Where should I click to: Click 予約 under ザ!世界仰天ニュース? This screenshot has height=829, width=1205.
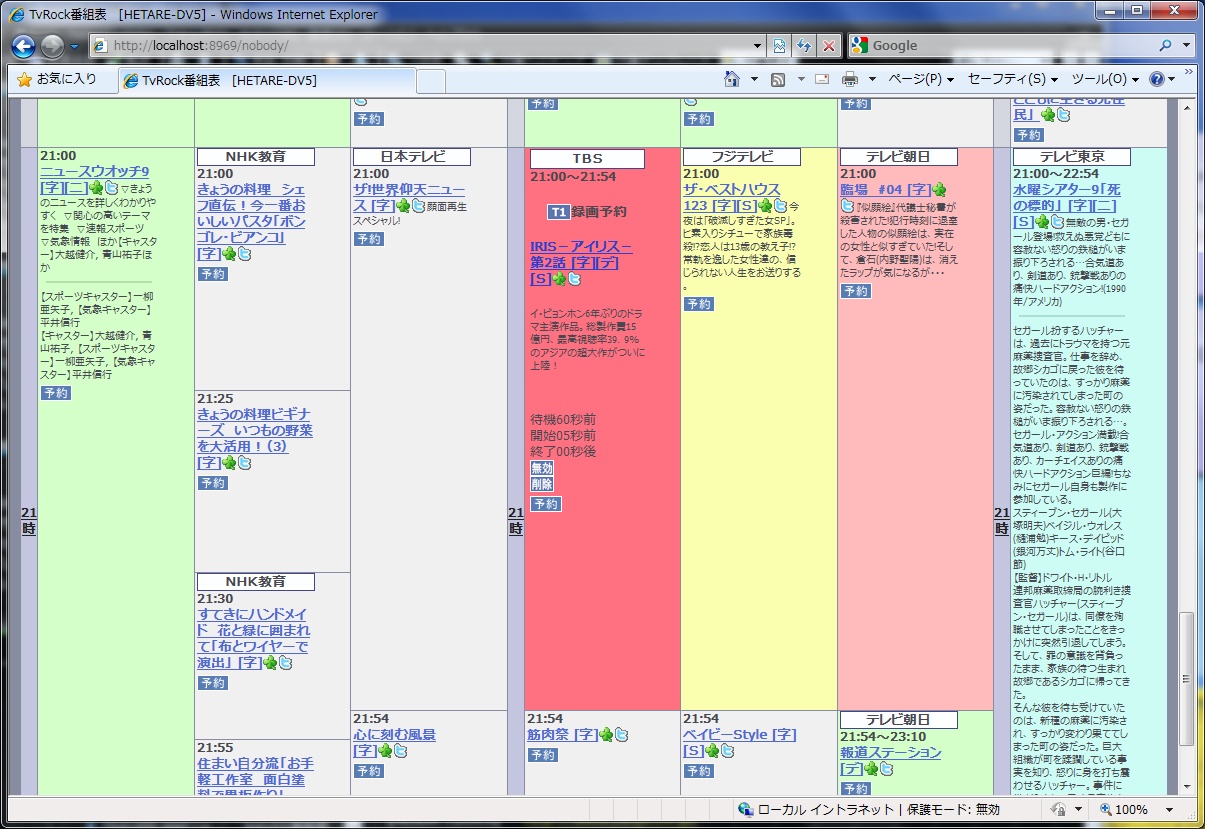[369, 239]
